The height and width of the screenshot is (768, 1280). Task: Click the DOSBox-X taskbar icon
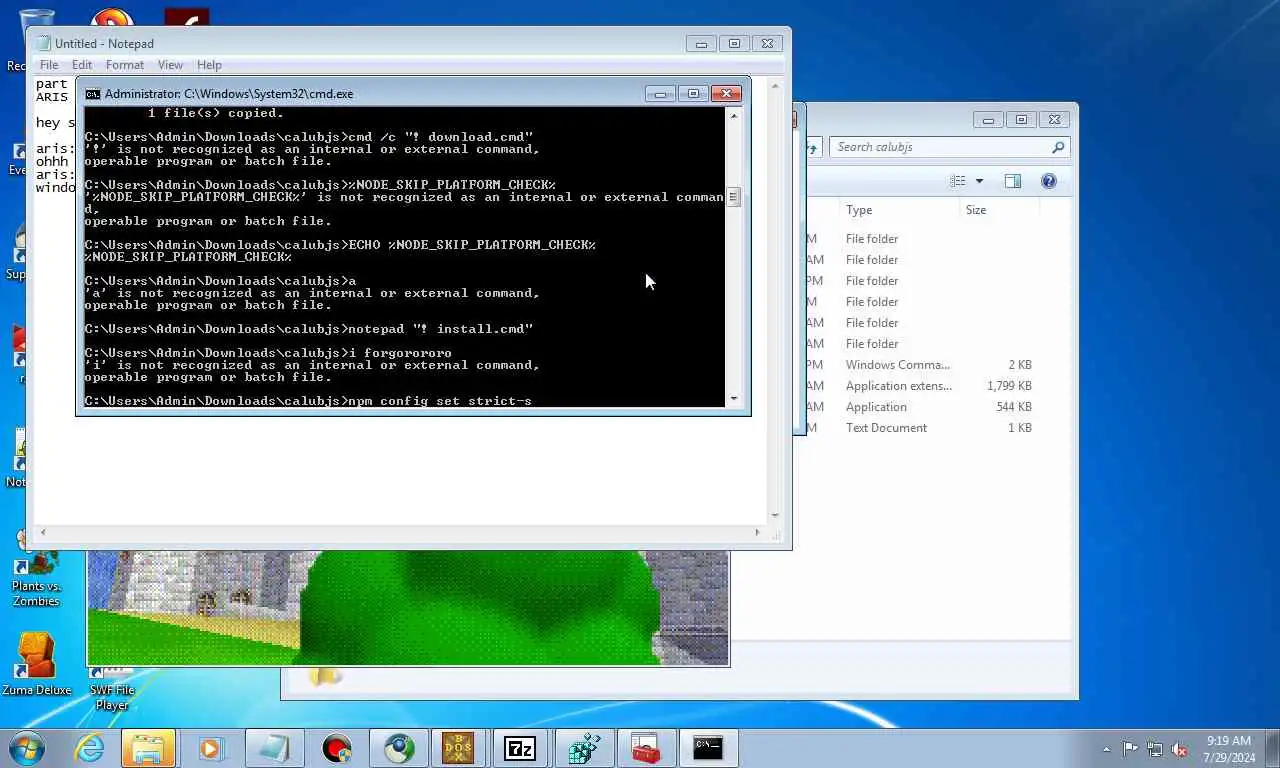pyautogui.click(x=458, y=748)
